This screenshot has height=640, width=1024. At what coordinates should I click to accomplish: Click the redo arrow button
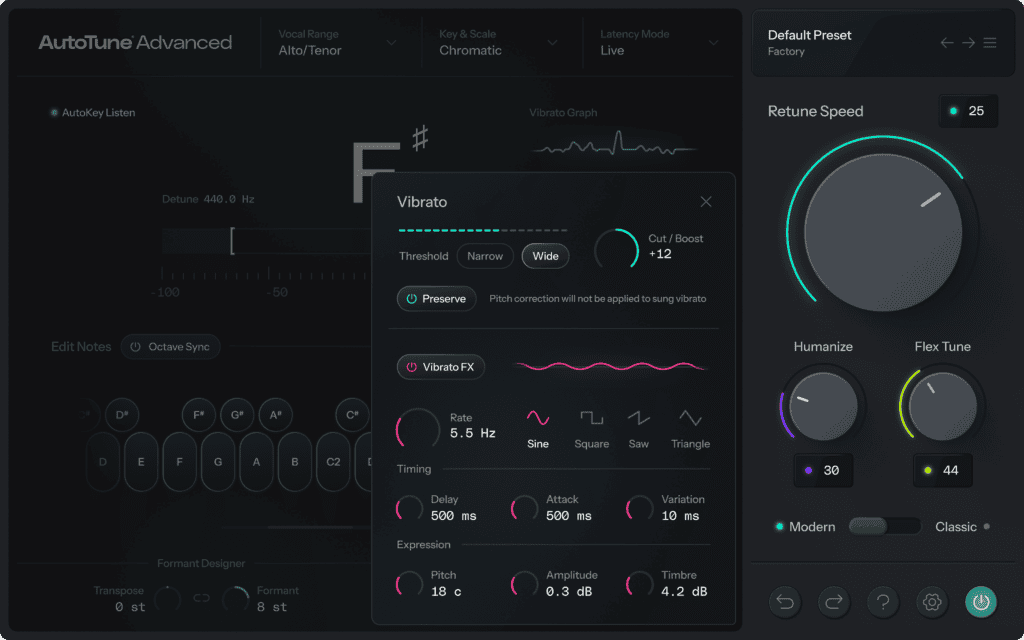(x=834, y=601)
